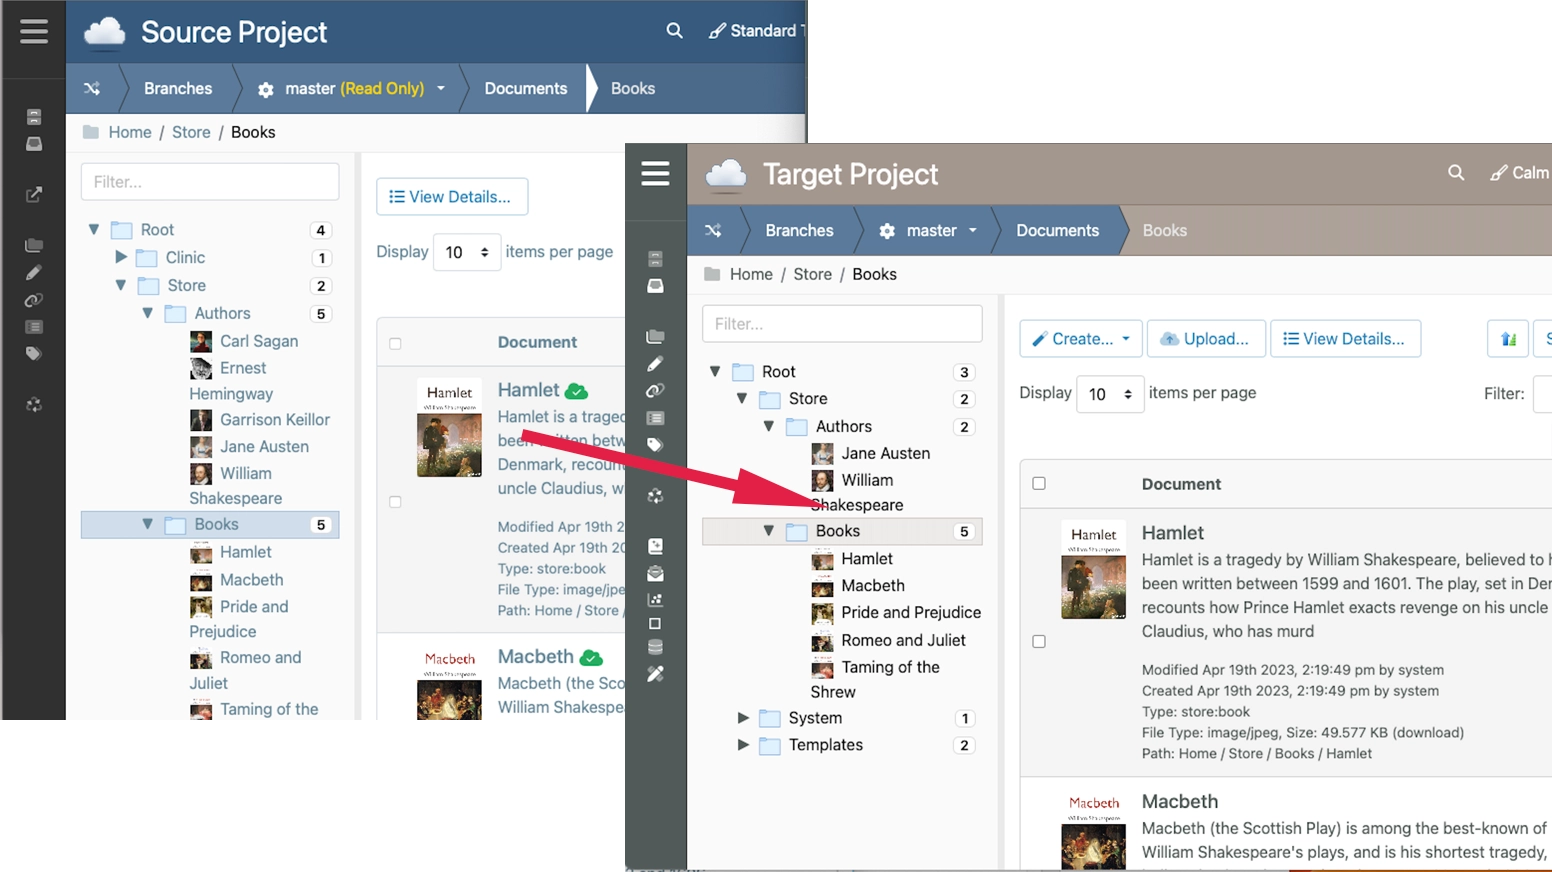1552x872 pixels.
Task: Expand the System folder in Target tree
Action: coord(743,718)
